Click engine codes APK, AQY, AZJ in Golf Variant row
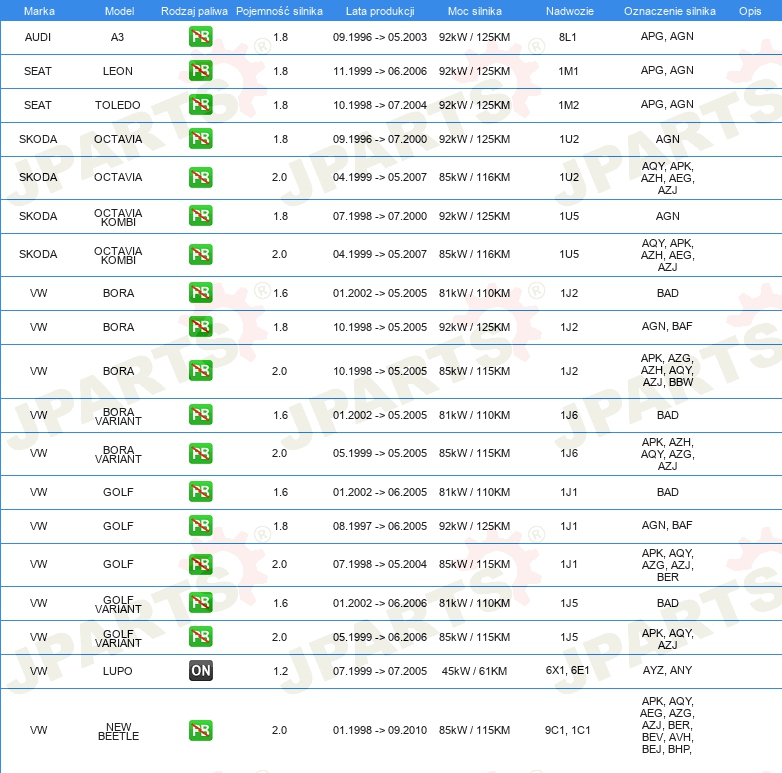Viewport: 782px width, 773px height. point(667,638)
